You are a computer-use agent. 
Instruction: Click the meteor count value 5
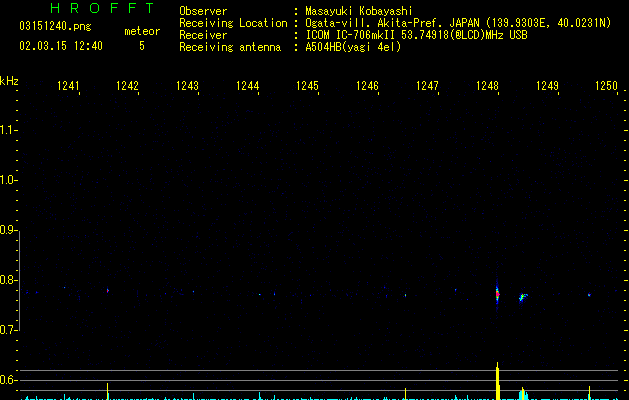tap(142, 46)
